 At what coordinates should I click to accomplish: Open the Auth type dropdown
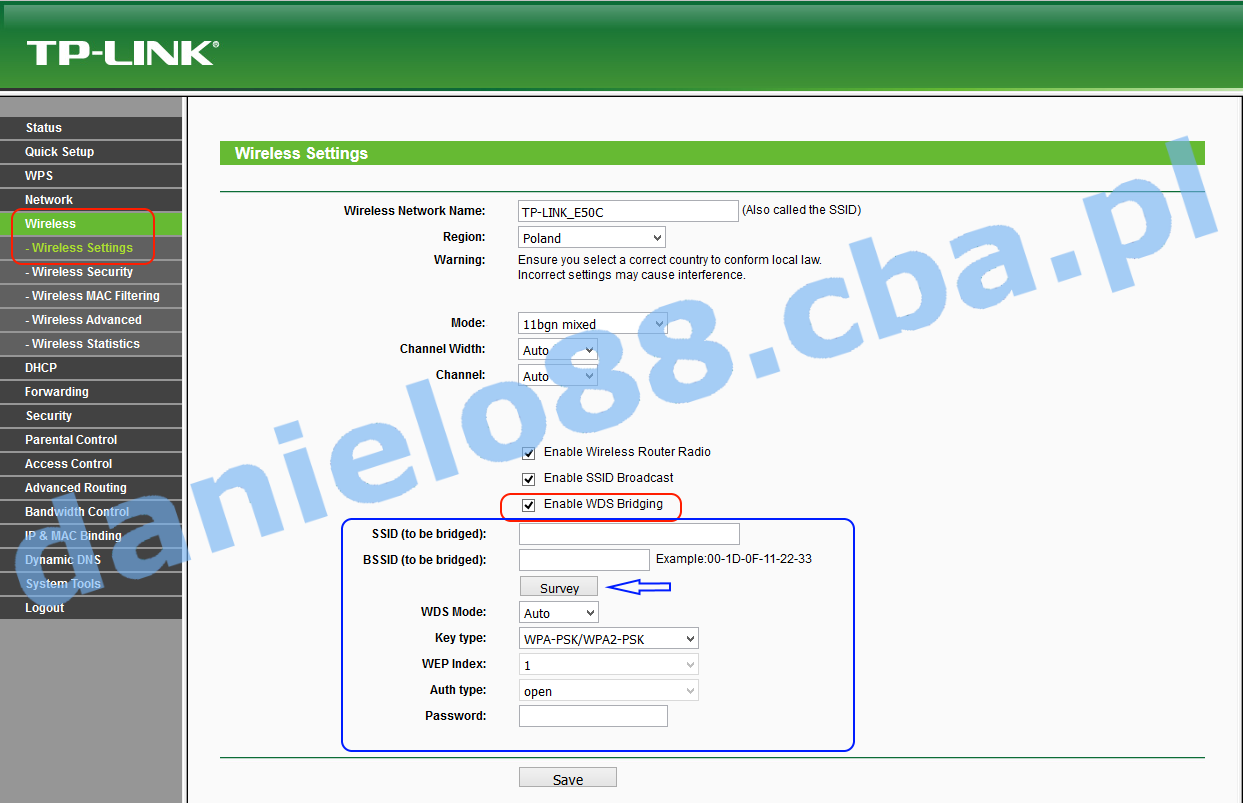coord(608,690)
